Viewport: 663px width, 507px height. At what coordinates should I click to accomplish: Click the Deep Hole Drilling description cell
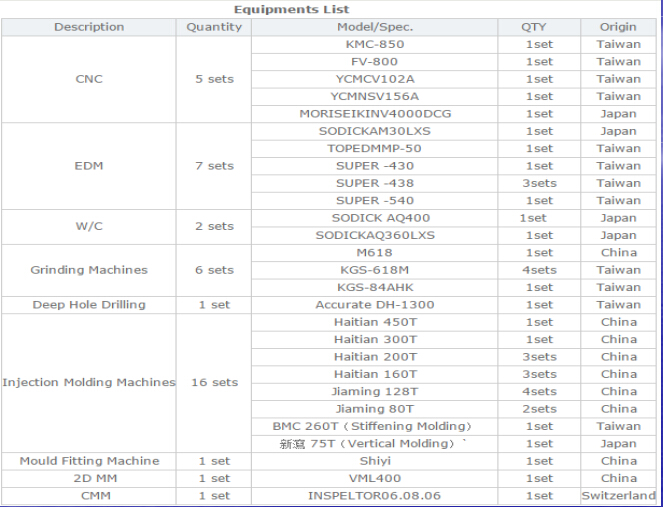tap(89, 304)
